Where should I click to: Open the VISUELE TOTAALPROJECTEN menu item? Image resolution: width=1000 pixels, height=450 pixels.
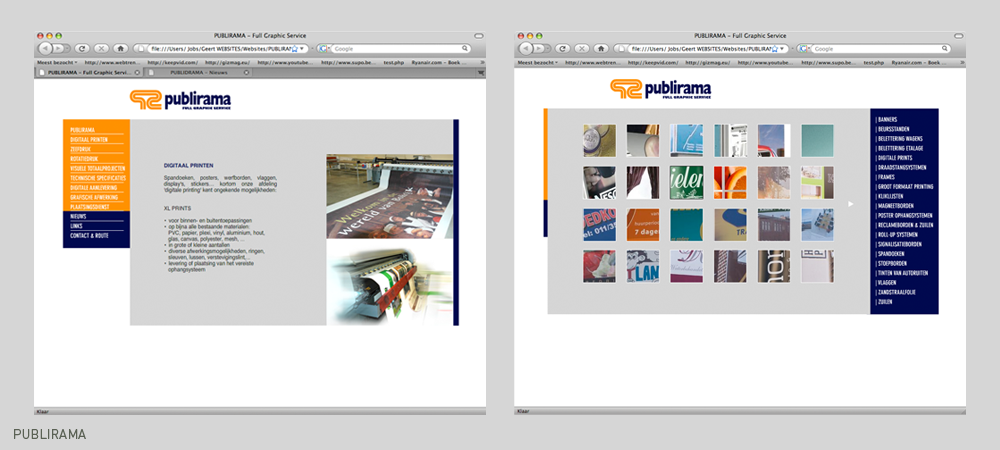click(98, 168)
